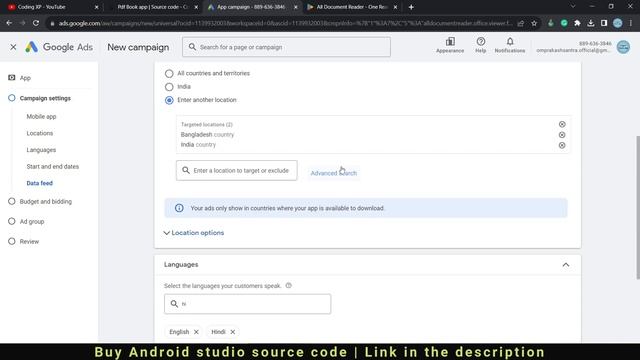The width and height of the screenshot is (640, 360).
Task: Open Chrome three-dot menu
Action: (631, 23)
